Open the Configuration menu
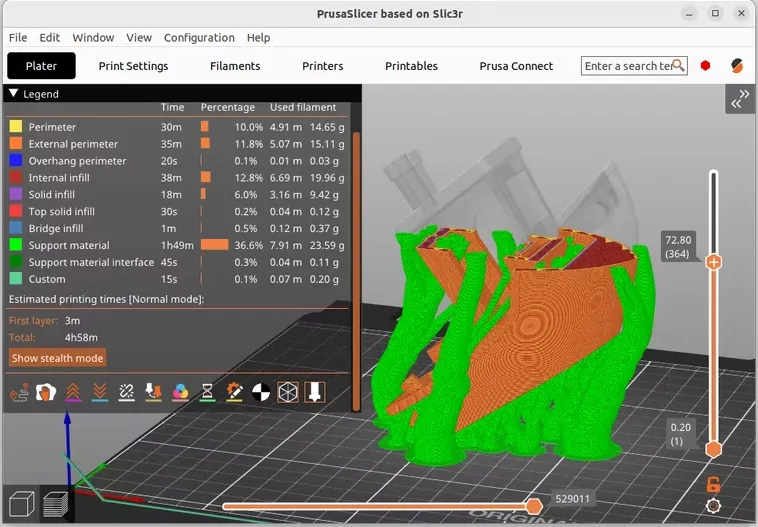Viewport: 758px width, 527px height. [199, 38]
